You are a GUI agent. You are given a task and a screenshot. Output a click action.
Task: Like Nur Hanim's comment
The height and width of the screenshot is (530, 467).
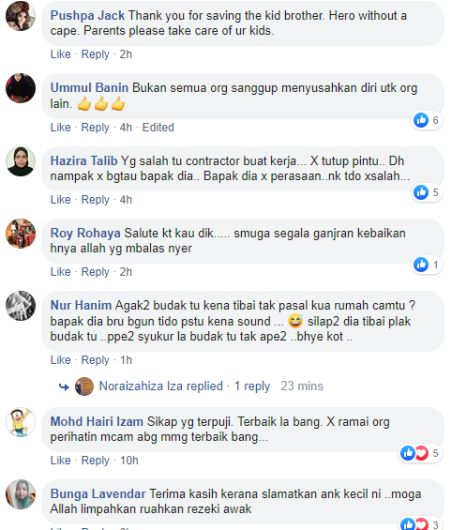click(x=60, y=360)
